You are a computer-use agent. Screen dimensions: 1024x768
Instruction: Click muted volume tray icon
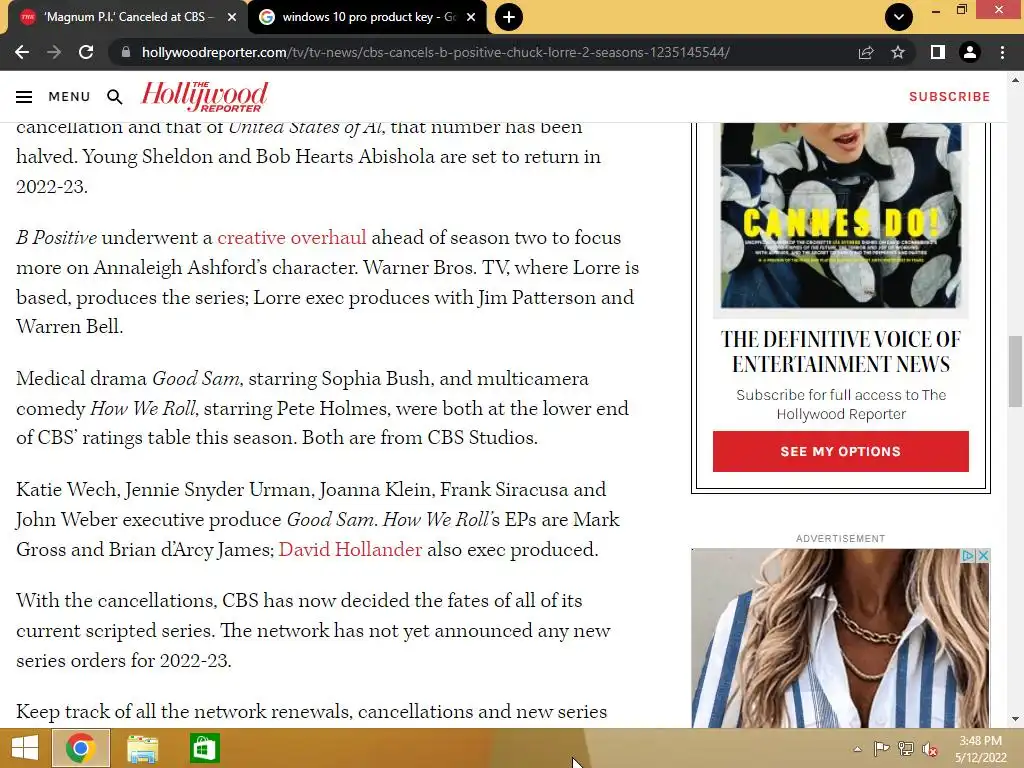point(930,749)
